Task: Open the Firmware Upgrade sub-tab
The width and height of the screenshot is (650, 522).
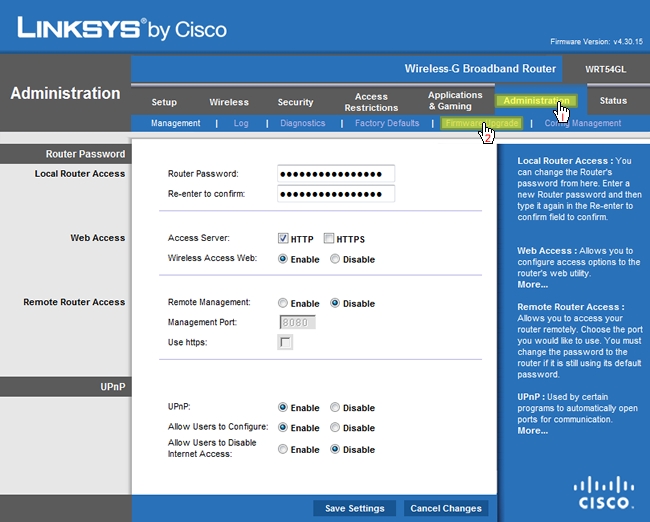Action: (482, 123)
